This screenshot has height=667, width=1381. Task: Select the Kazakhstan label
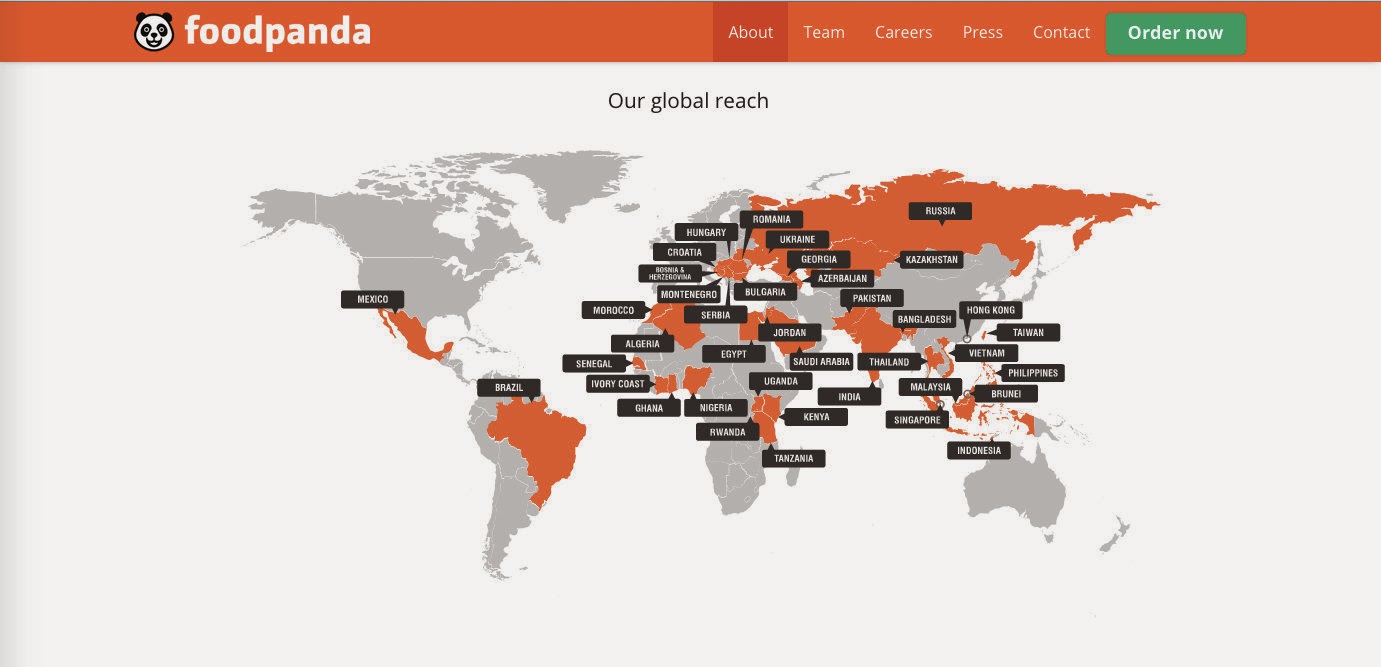click(x=930, y=258)
